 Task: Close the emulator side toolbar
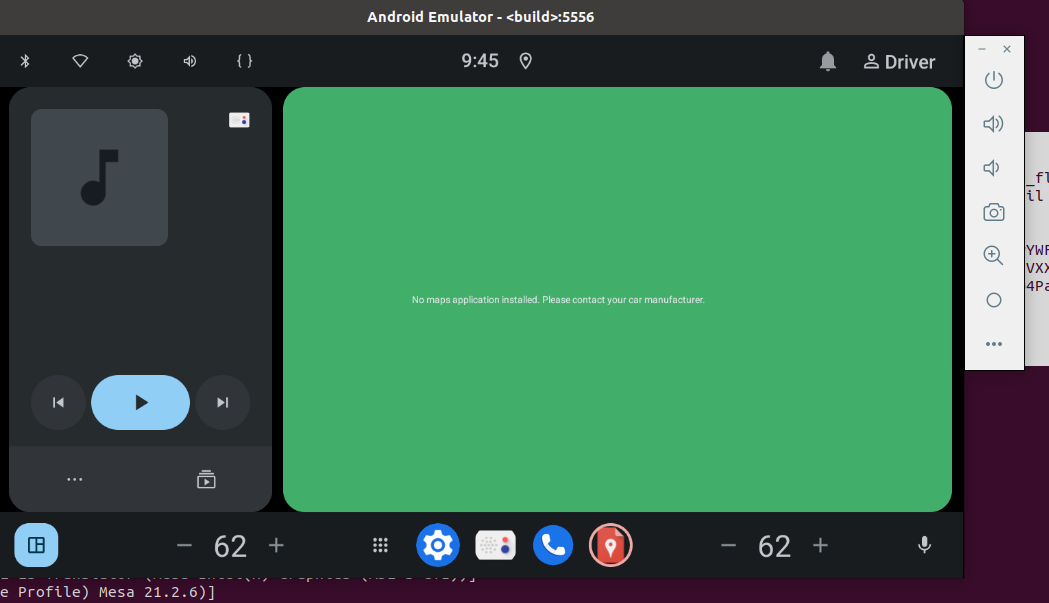tap(1006, 49)
